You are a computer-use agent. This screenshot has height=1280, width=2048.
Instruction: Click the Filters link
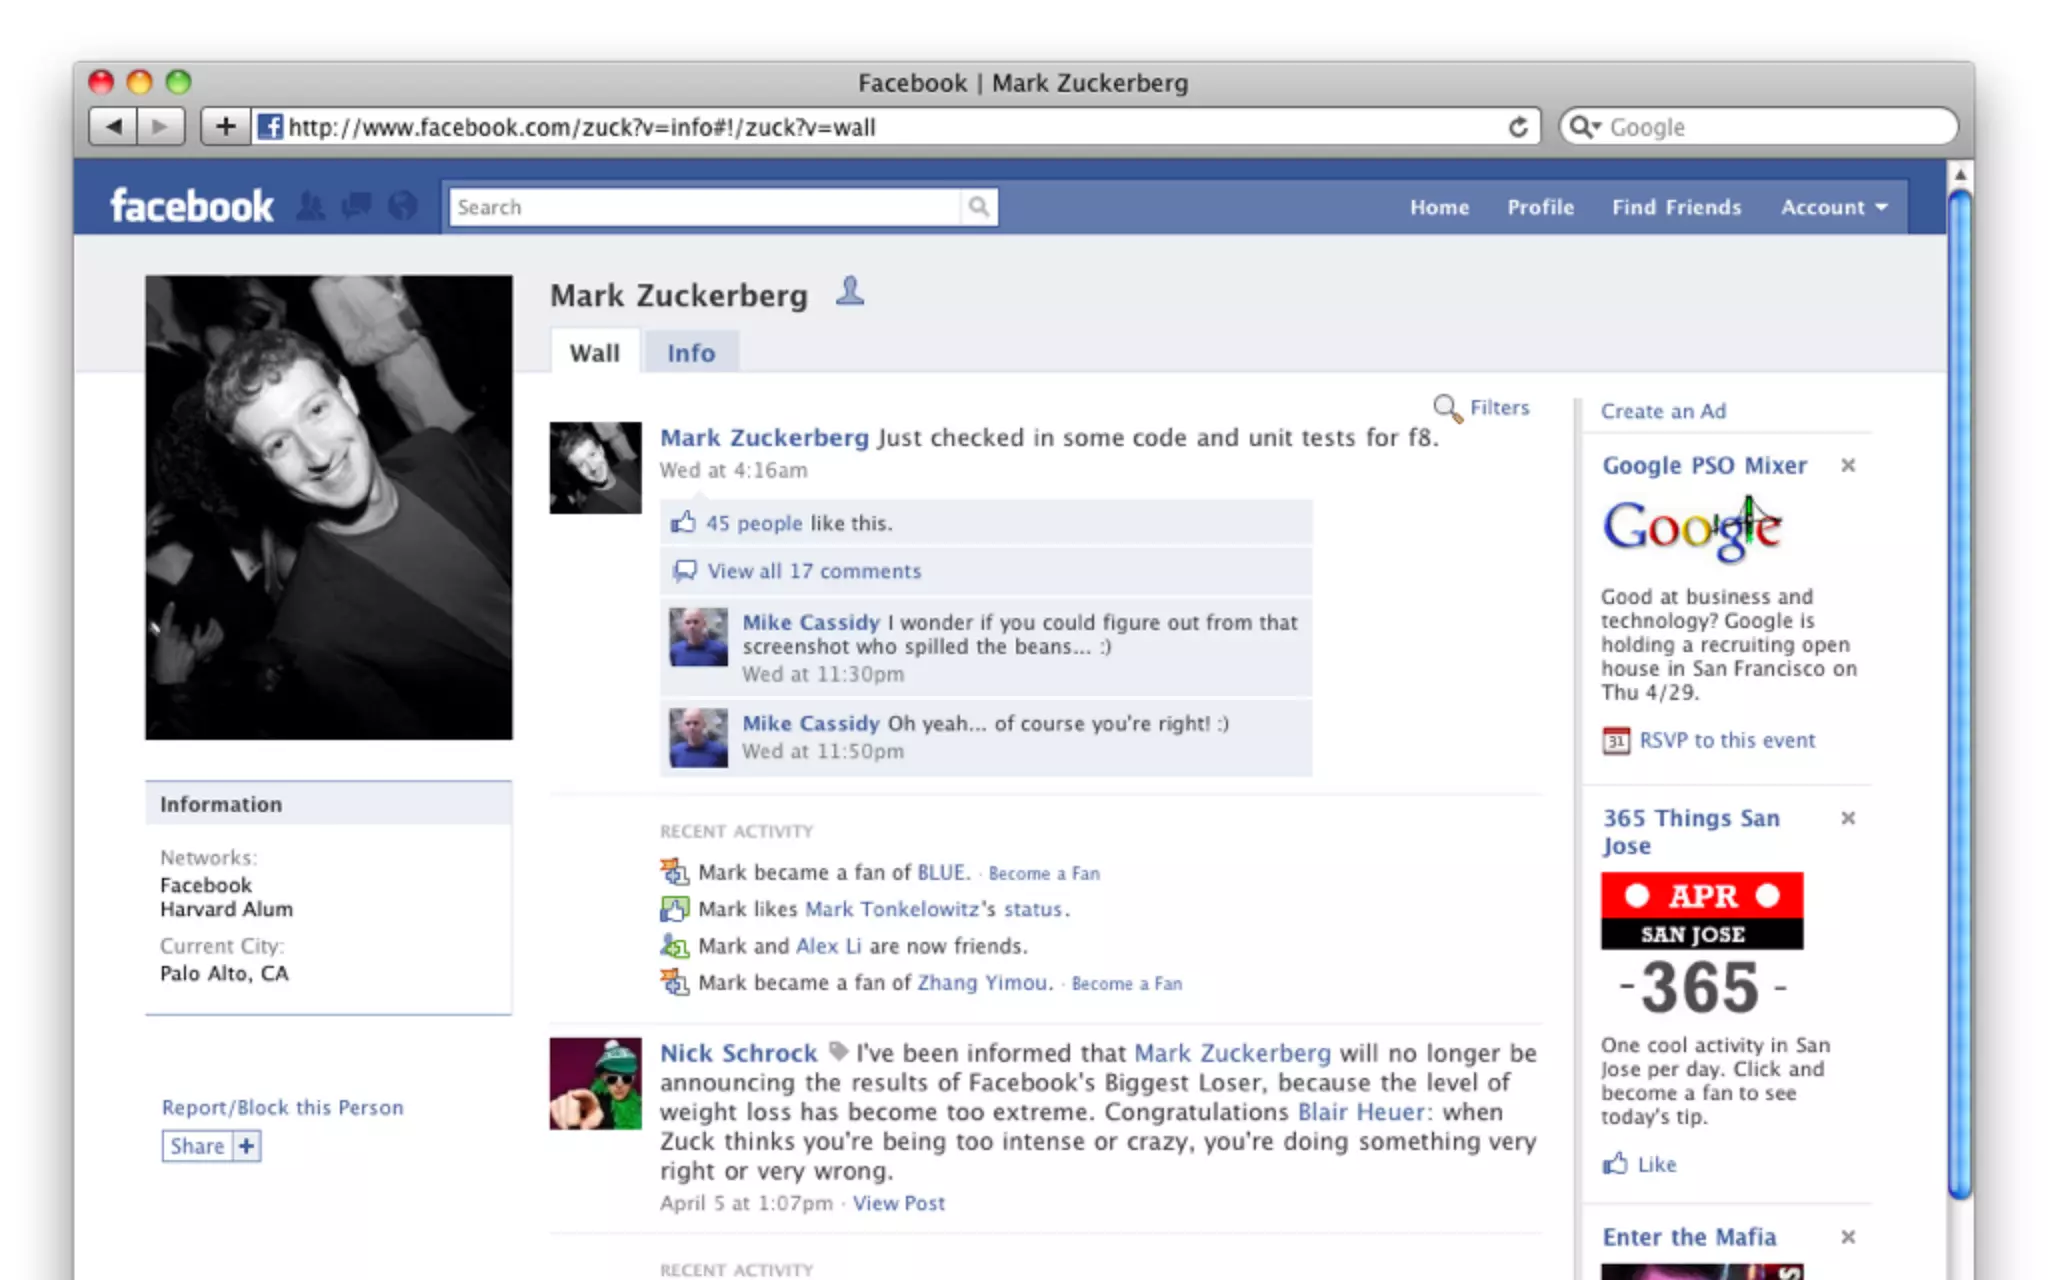1499,408
